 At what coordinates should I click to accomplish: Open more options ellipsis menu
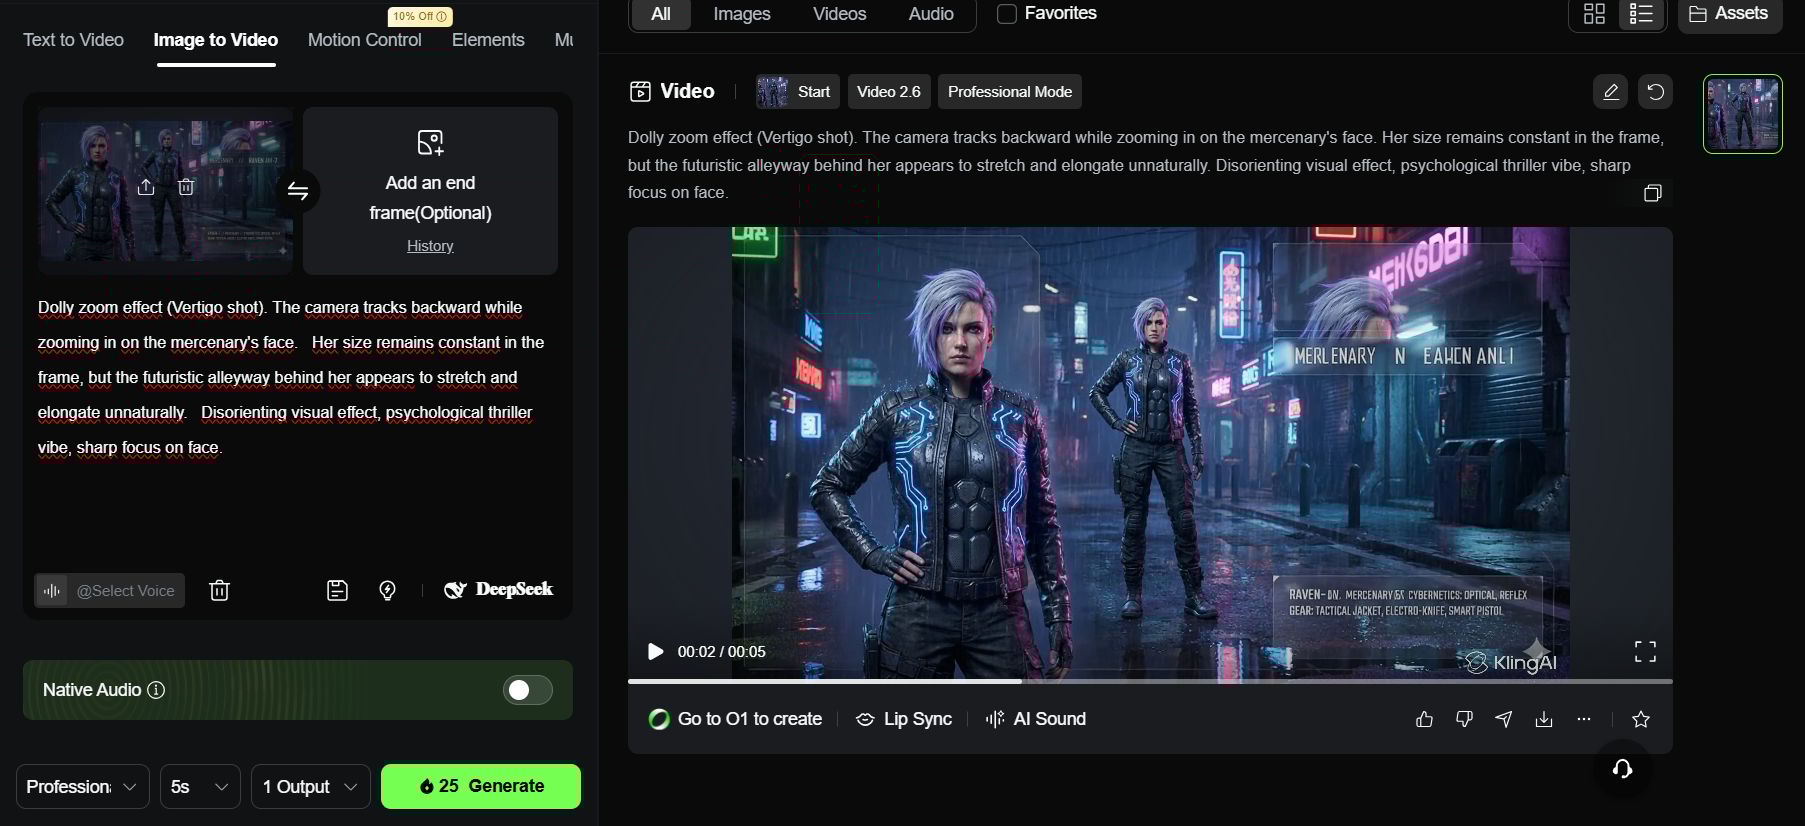point(1584,719)
